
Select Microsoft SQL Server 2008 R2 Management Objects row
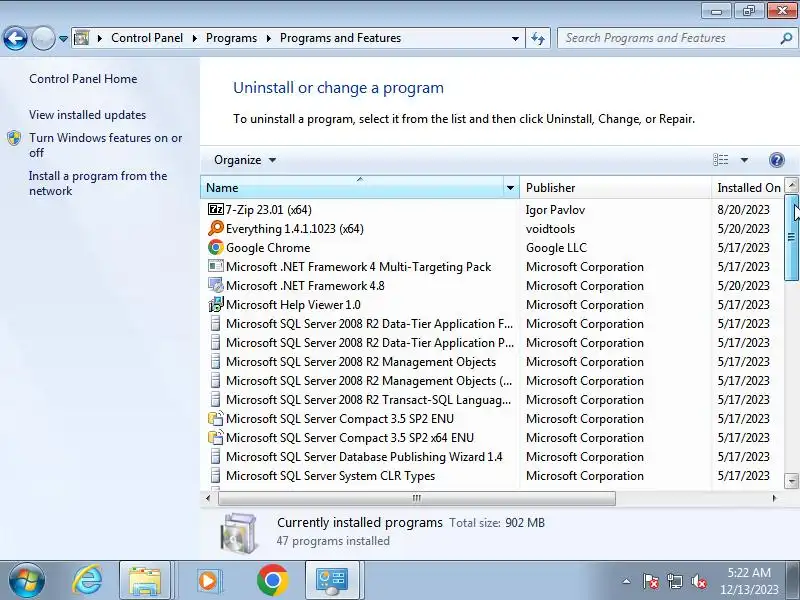pyautogui.click(x=492, y=362)
